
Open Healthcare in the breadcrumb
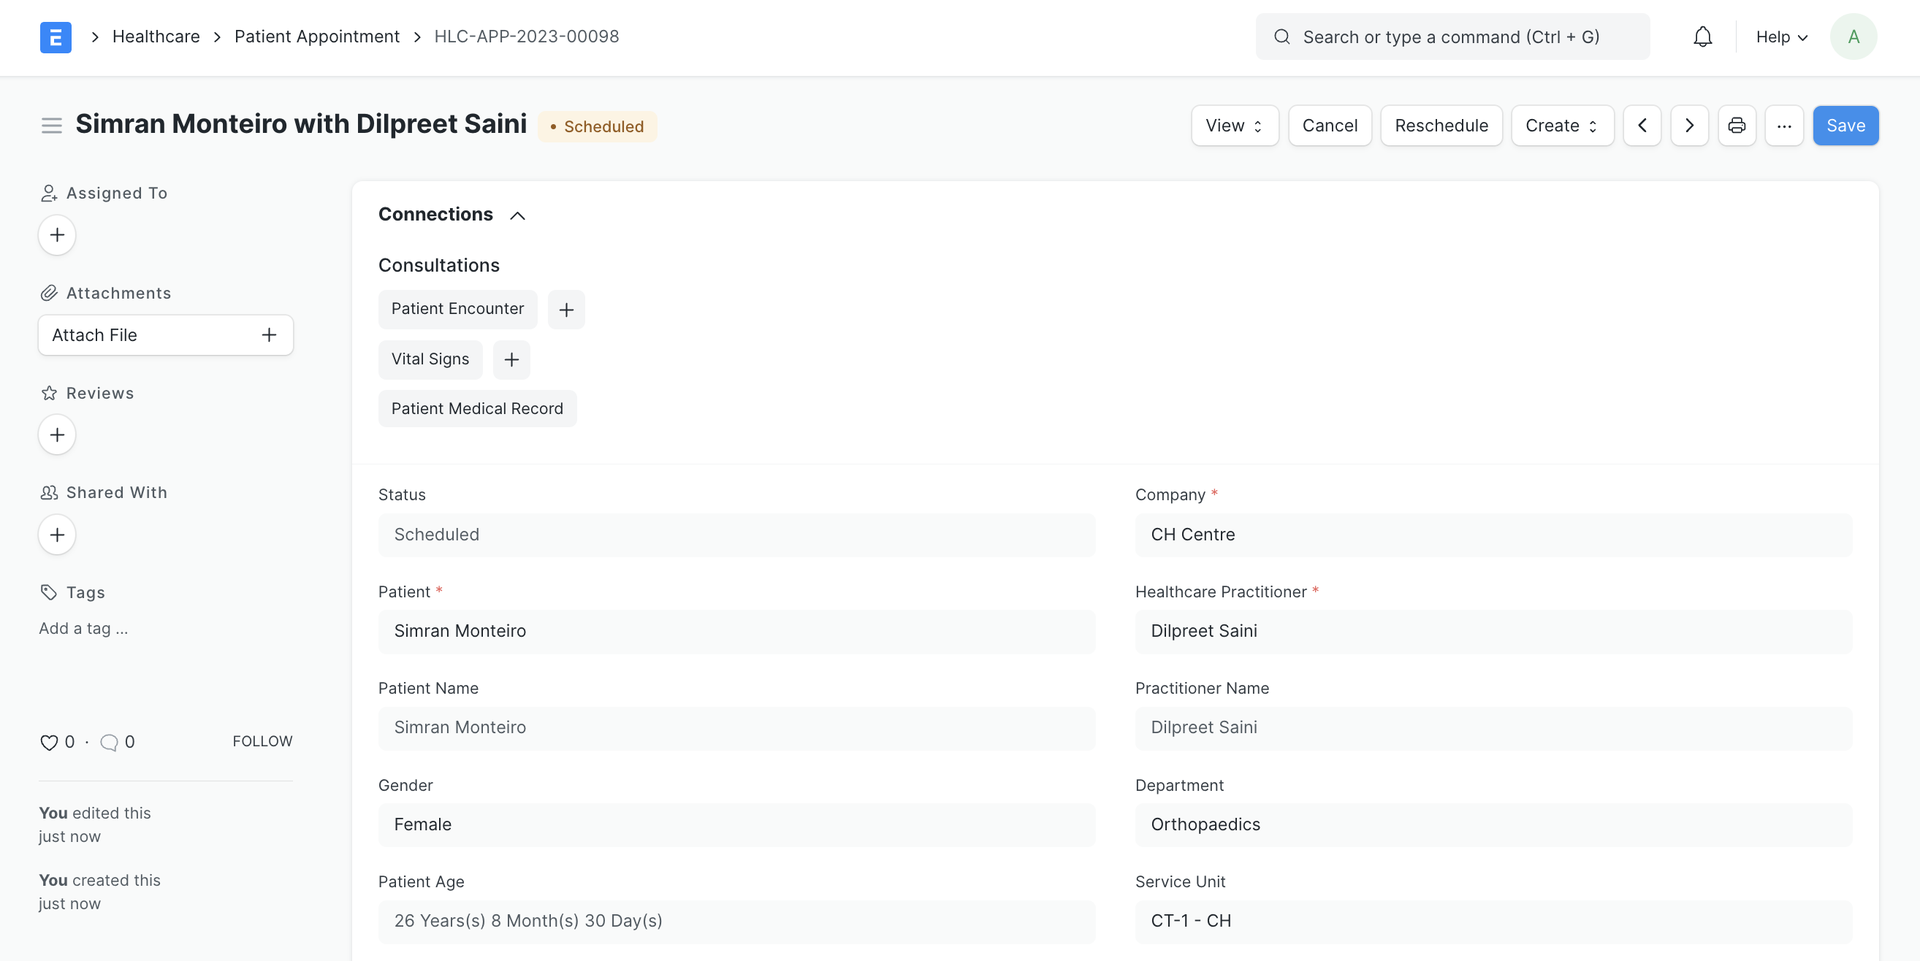(156, 37)
